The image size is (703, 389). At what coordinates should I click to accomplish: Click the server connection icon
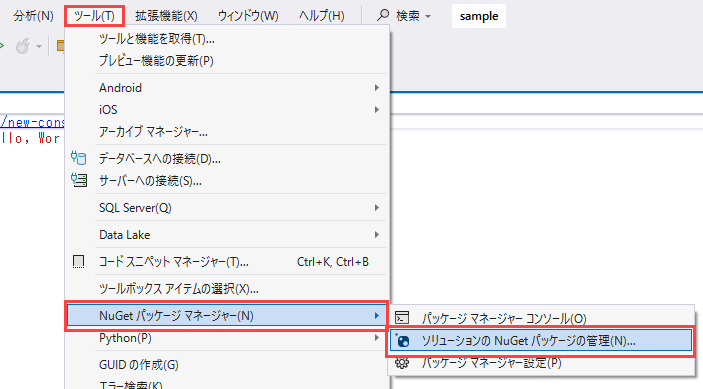[x=79, y=180]
